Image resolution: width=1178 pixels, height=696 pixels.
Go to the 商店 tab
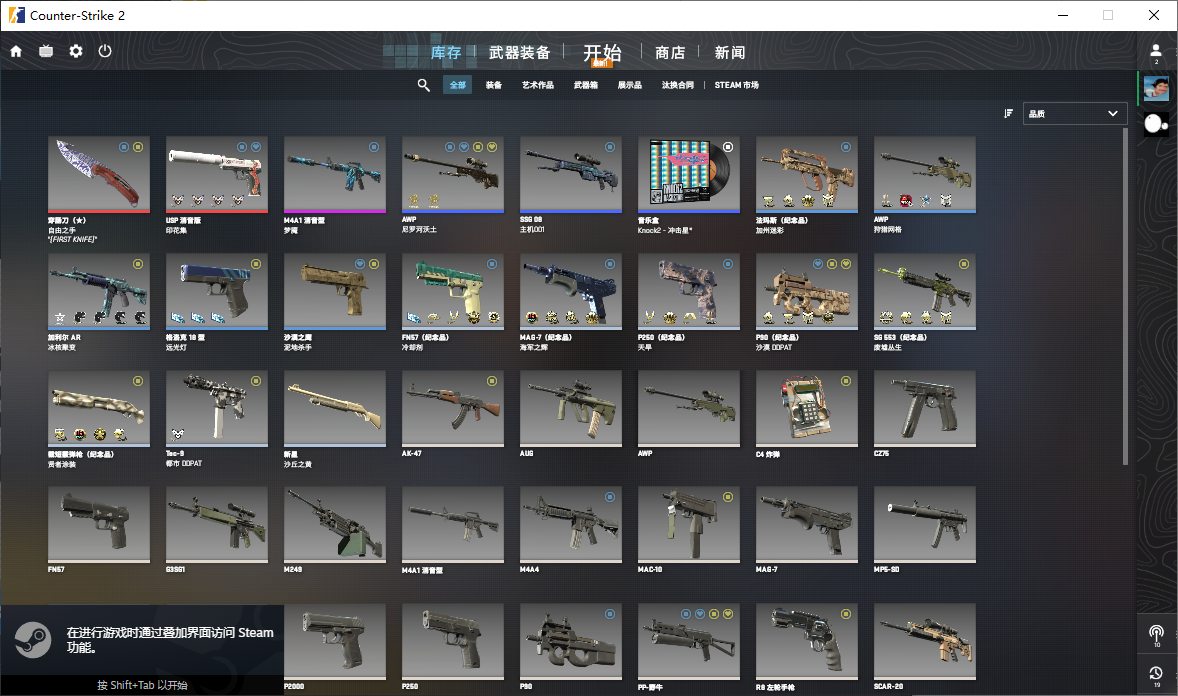[x=670, y=53]
